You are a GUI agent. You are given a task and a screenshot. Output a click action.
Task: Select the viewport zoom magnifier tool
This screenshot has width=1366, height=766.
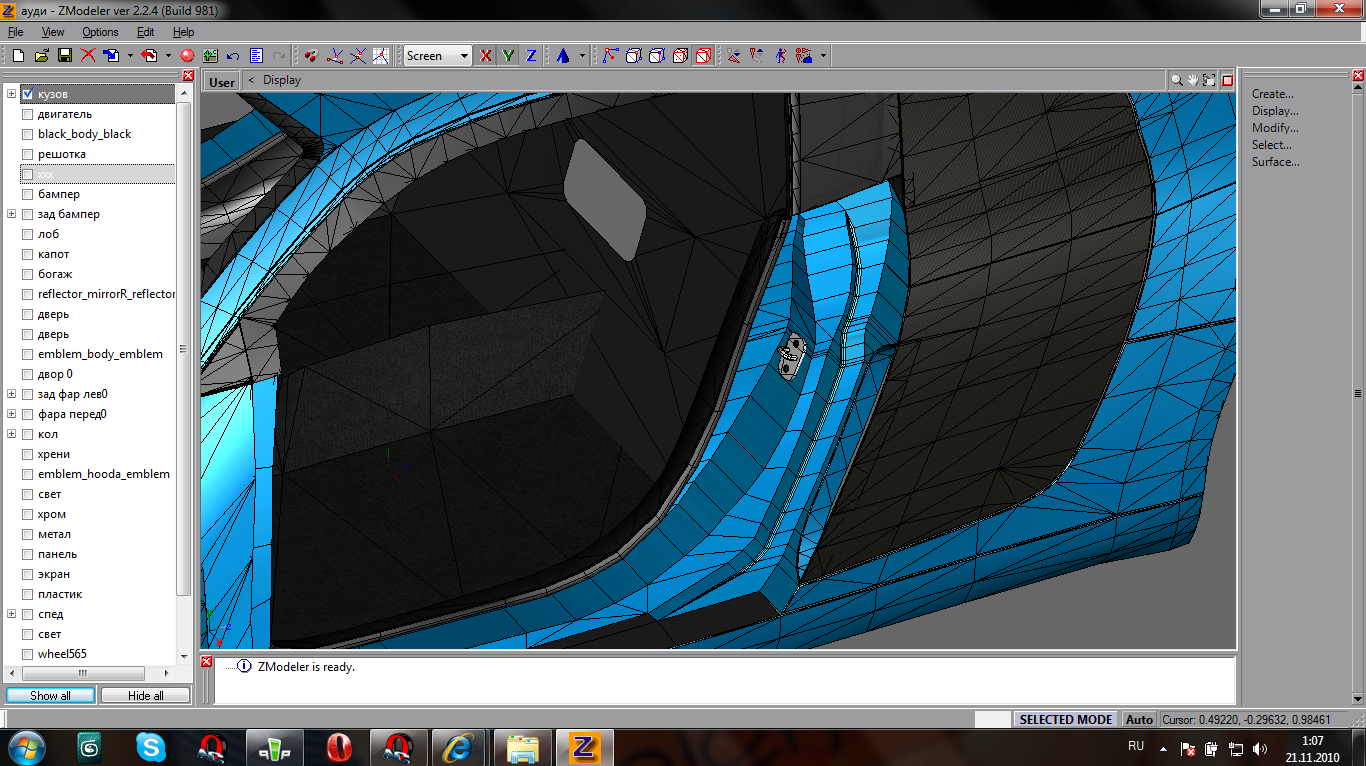(1177, 80)
